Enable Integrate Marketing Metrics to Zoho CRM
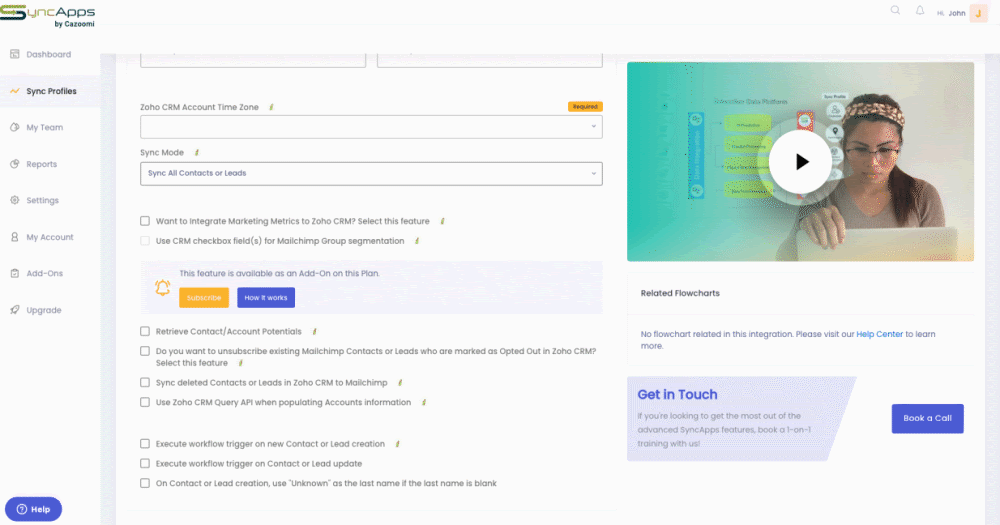1000x525 pixels. 145,221
